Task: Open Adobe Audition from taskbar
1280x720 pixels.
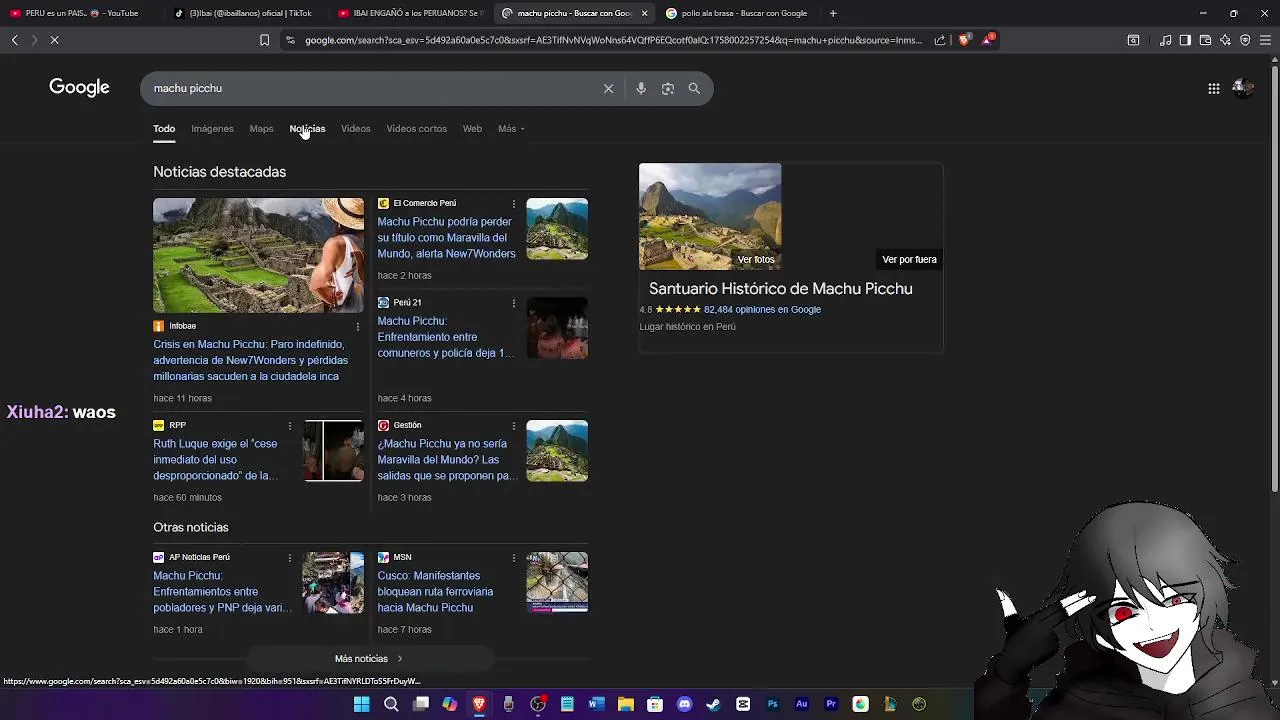Action: pyautogui.click(x=801, y=704)
